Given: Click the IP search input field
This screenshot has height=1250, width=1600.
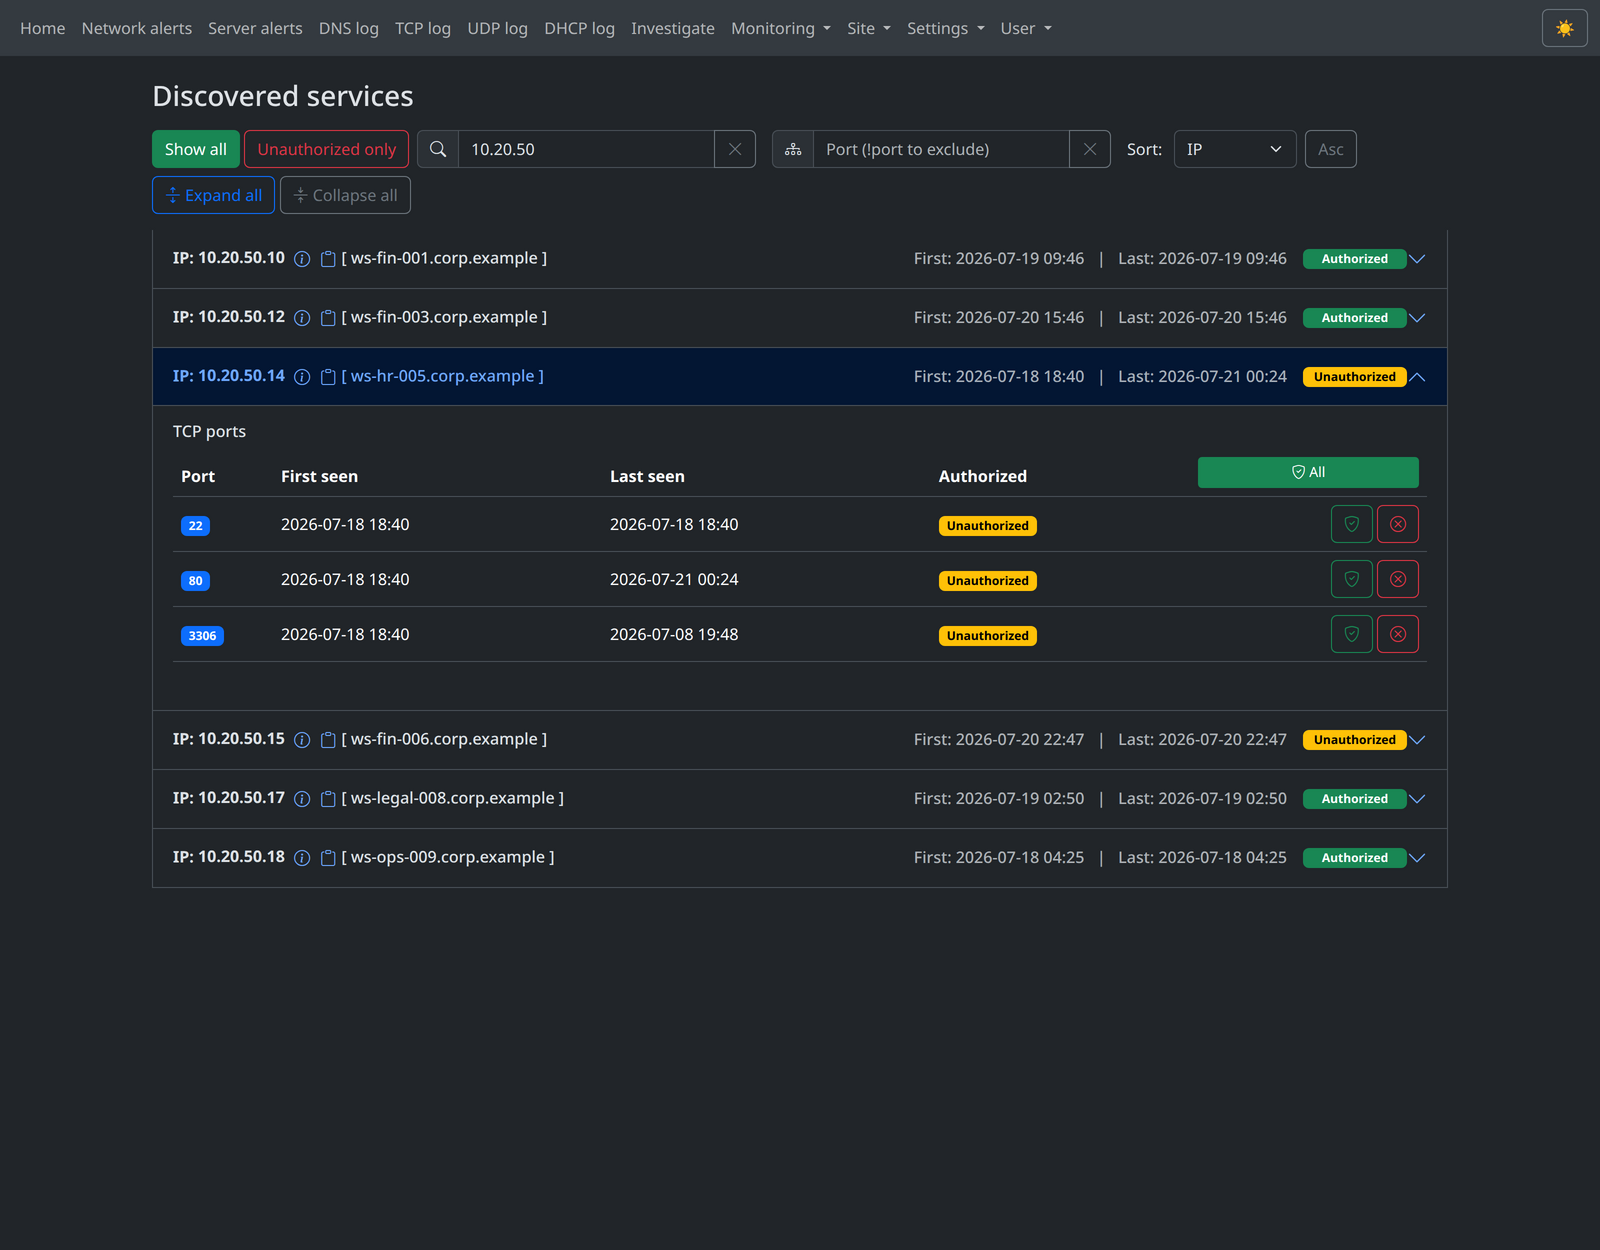Looking at the screenshot, I should click(x=586, y=149).
